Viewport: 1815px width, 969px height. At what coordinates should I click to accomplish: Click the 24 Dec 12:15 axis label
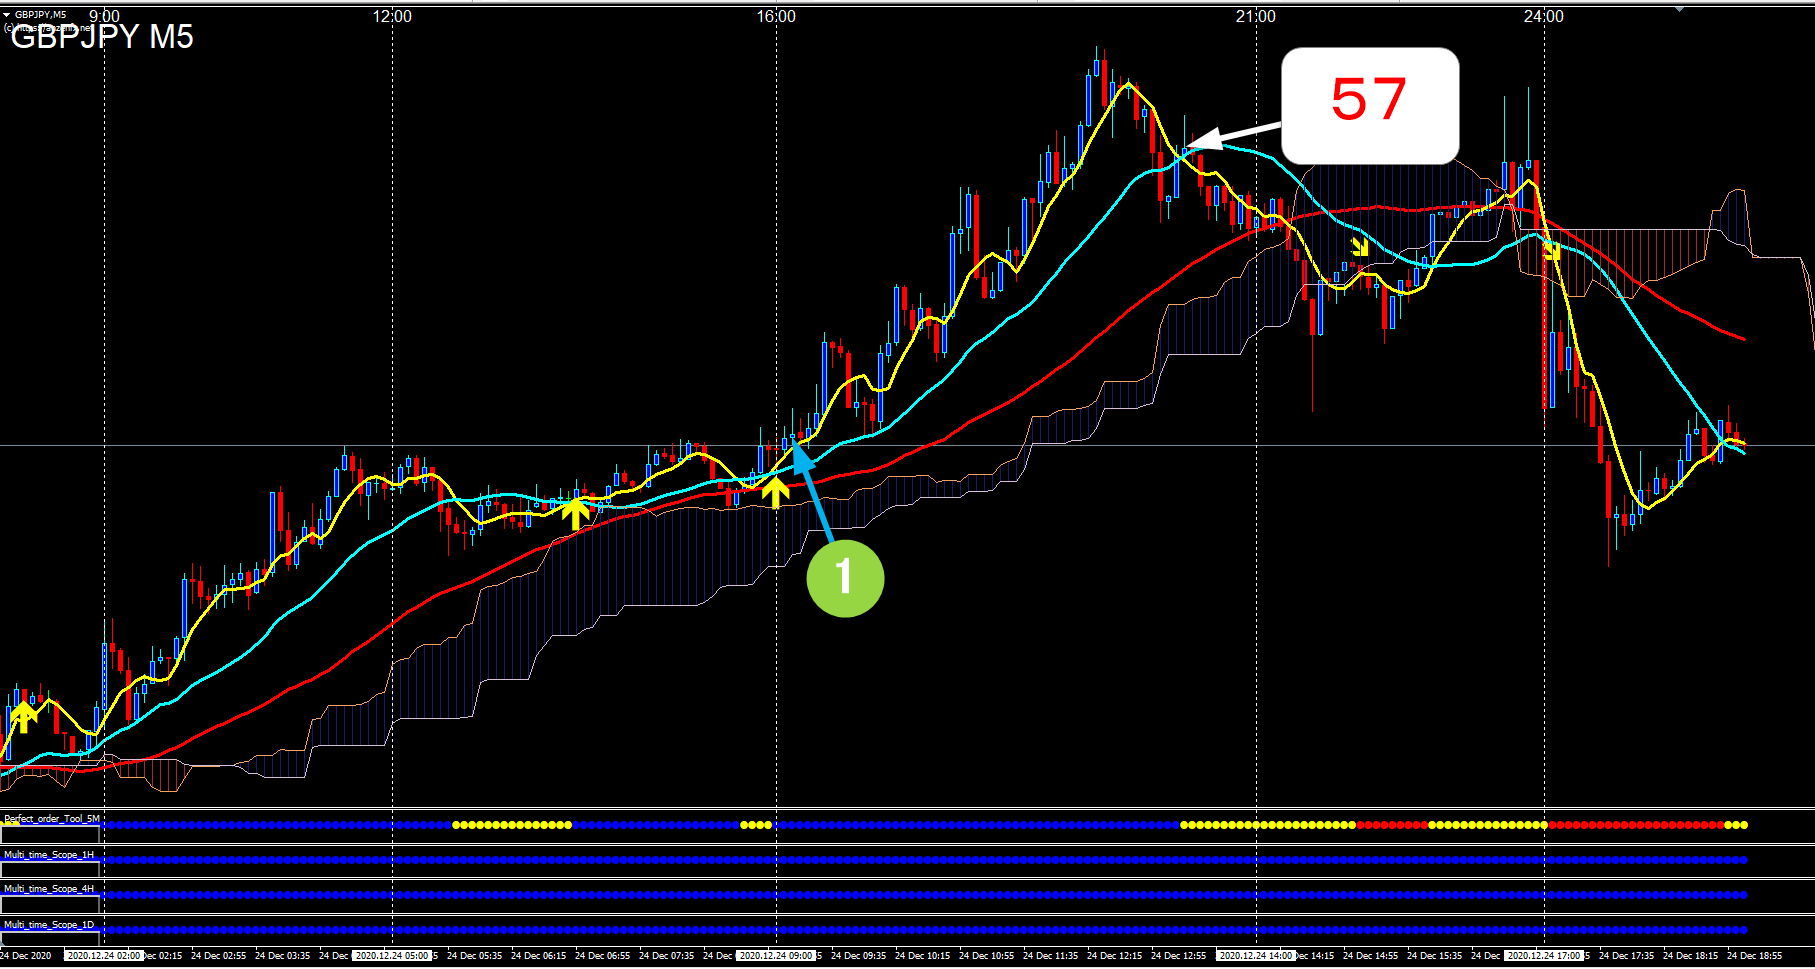pos(1114,956)
